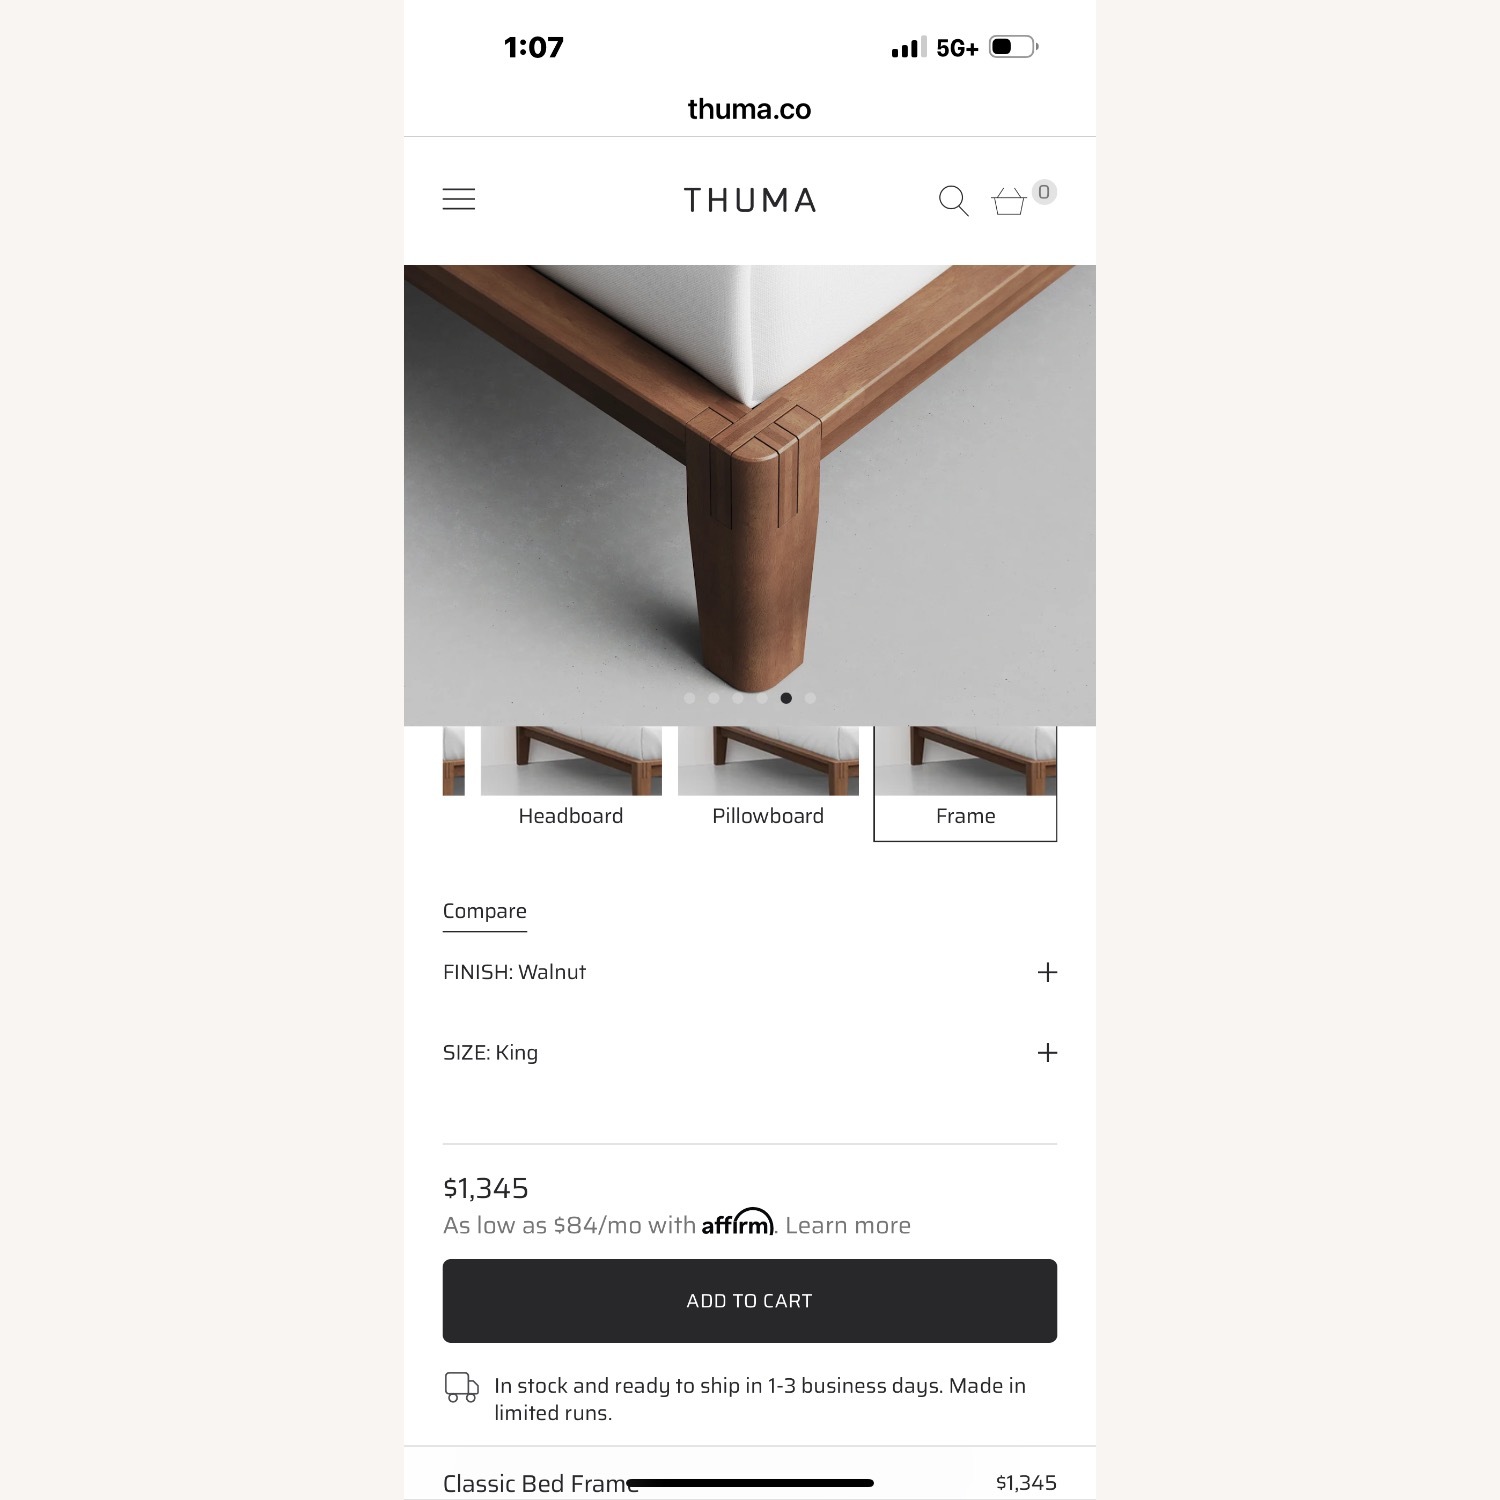Tap the search magnifier icon
The width and height of the screenshot is (1500, 1500).
(x=954, y=201)
